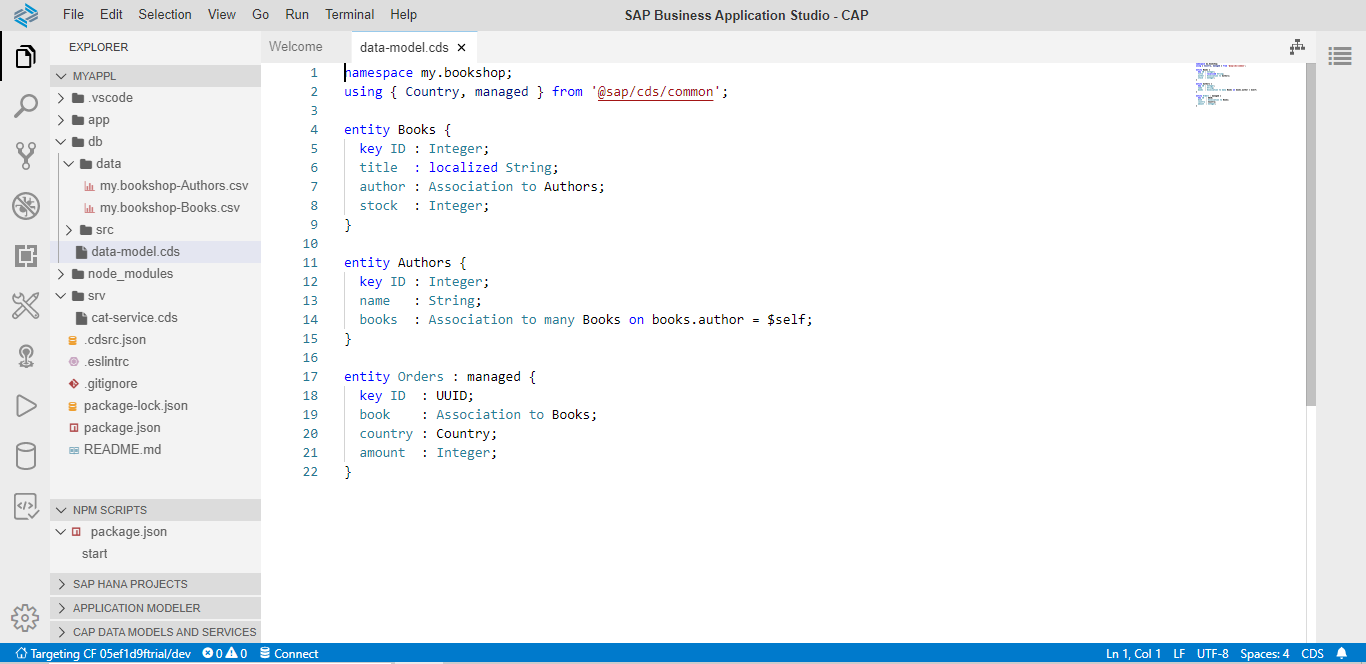Image resolution: width=1366 pixels, height=664 pixels.
Task: Click the Manage settings gear icon
Action: click(x=25, y=617)
